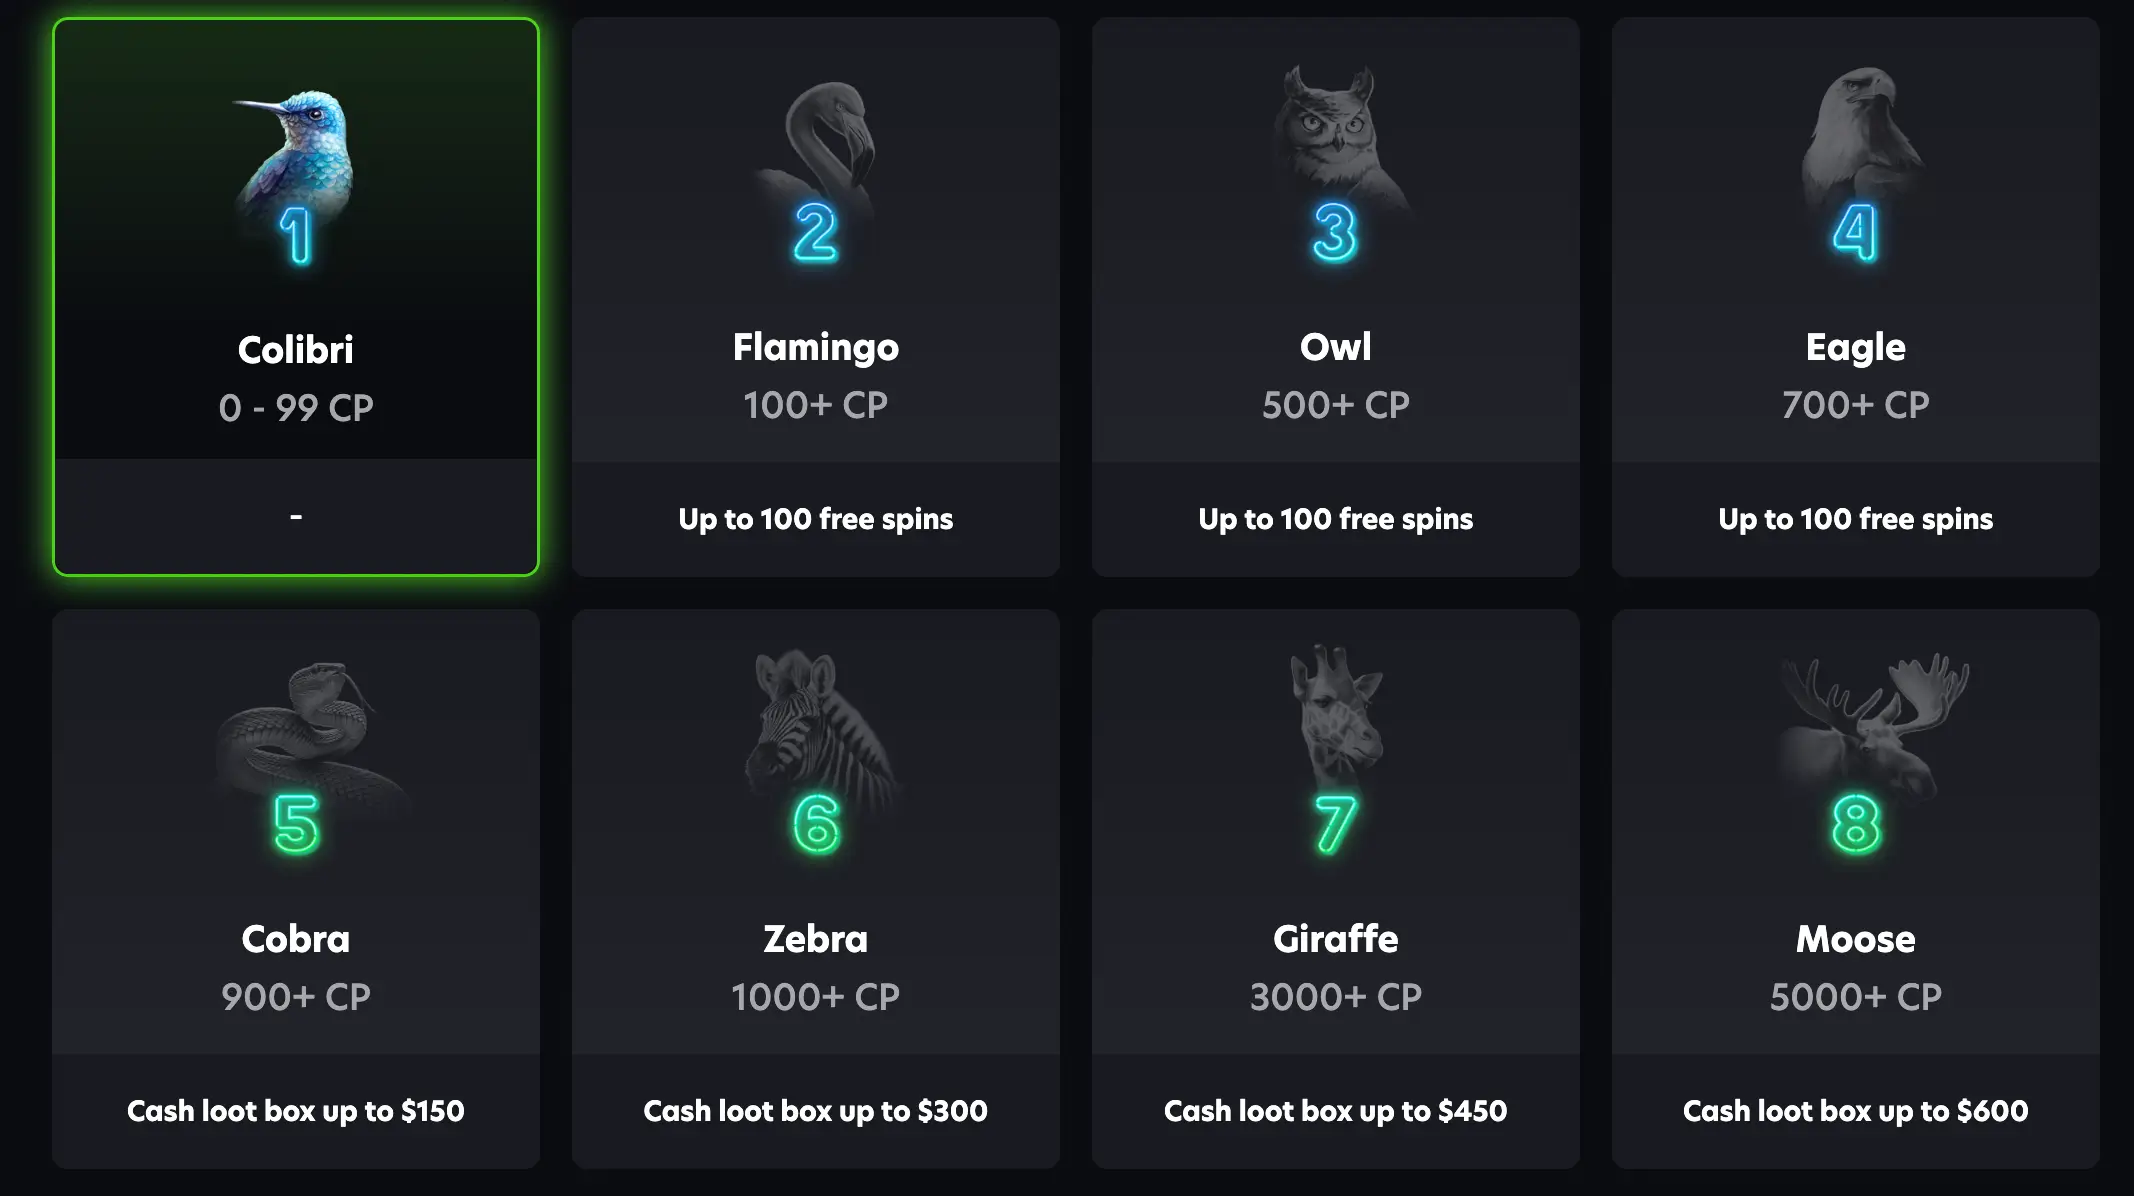Viewport: 2134px width, 1196px height.
Task: Click the '700+ CP' Eagle requirement
Action: [1856, 405]
